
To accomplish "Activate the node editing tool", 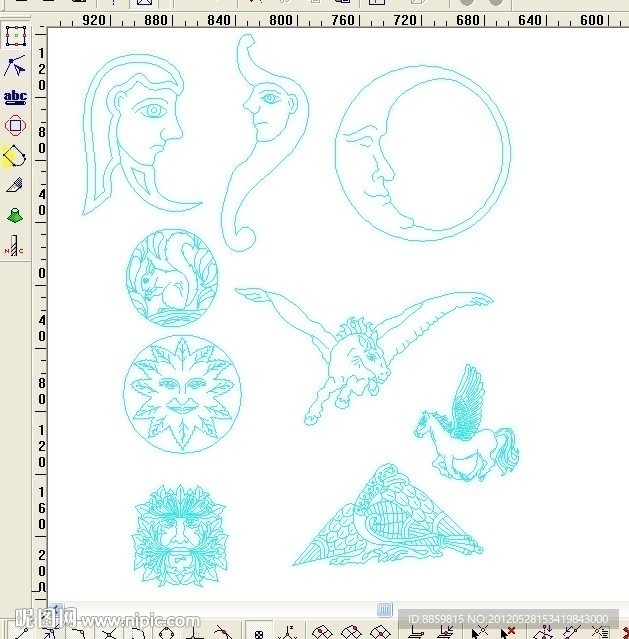I will [15, 67].
